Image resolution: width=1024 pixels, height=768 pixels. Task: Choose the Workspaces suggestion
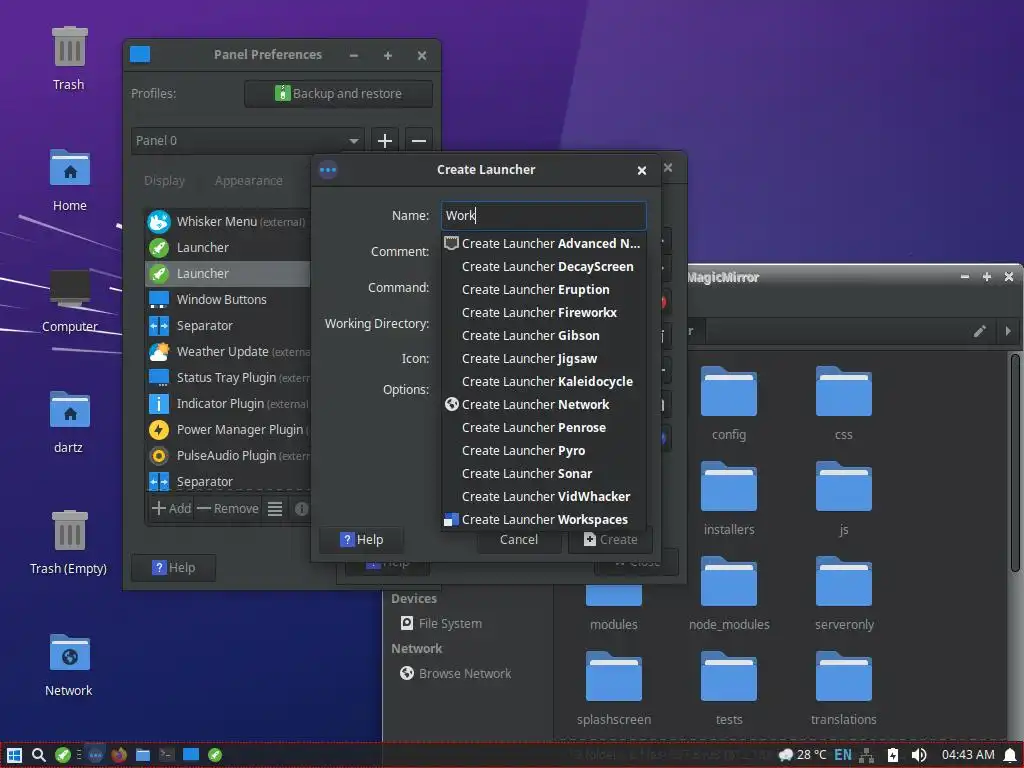543,520
